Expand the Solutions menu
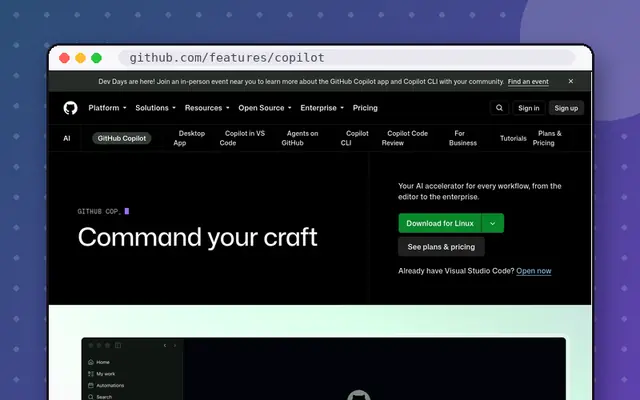 [x=156, y=108]
